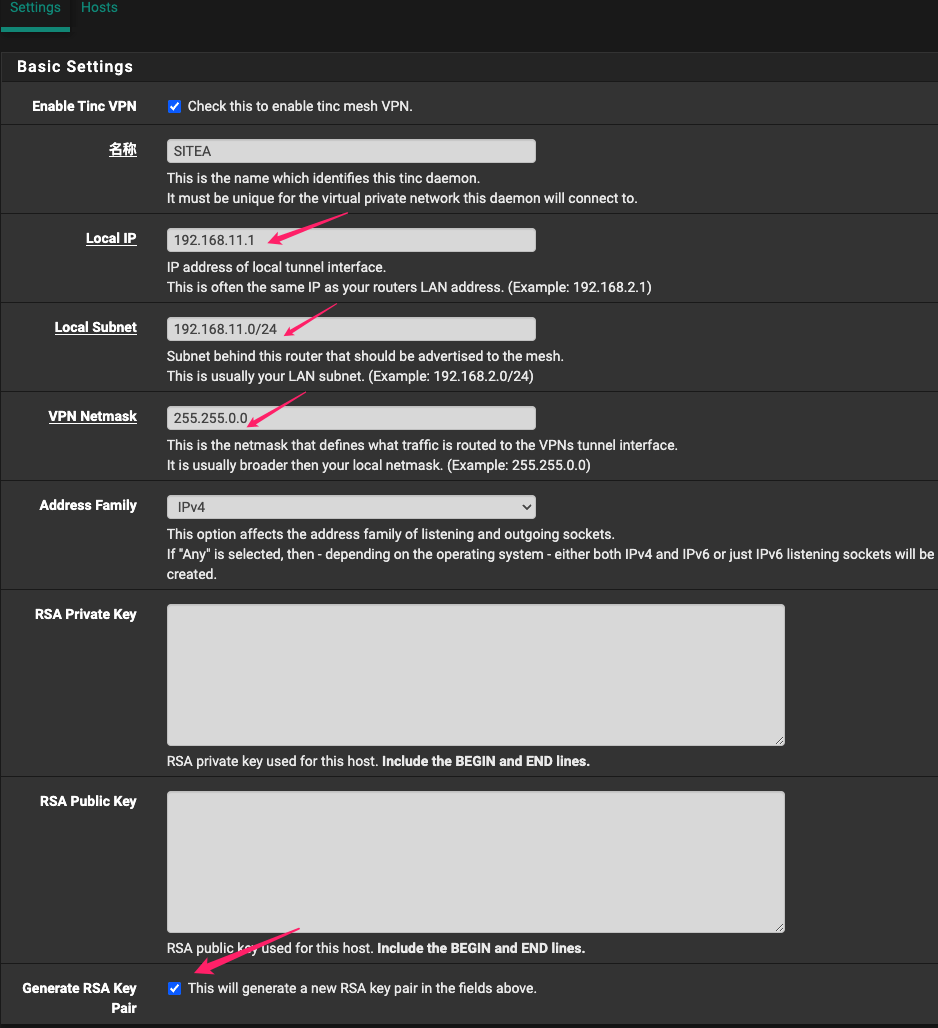Click inside the RSA Private Key text area
The height and width of the screenshot is (1028, 938).
(x=475, y=674)
